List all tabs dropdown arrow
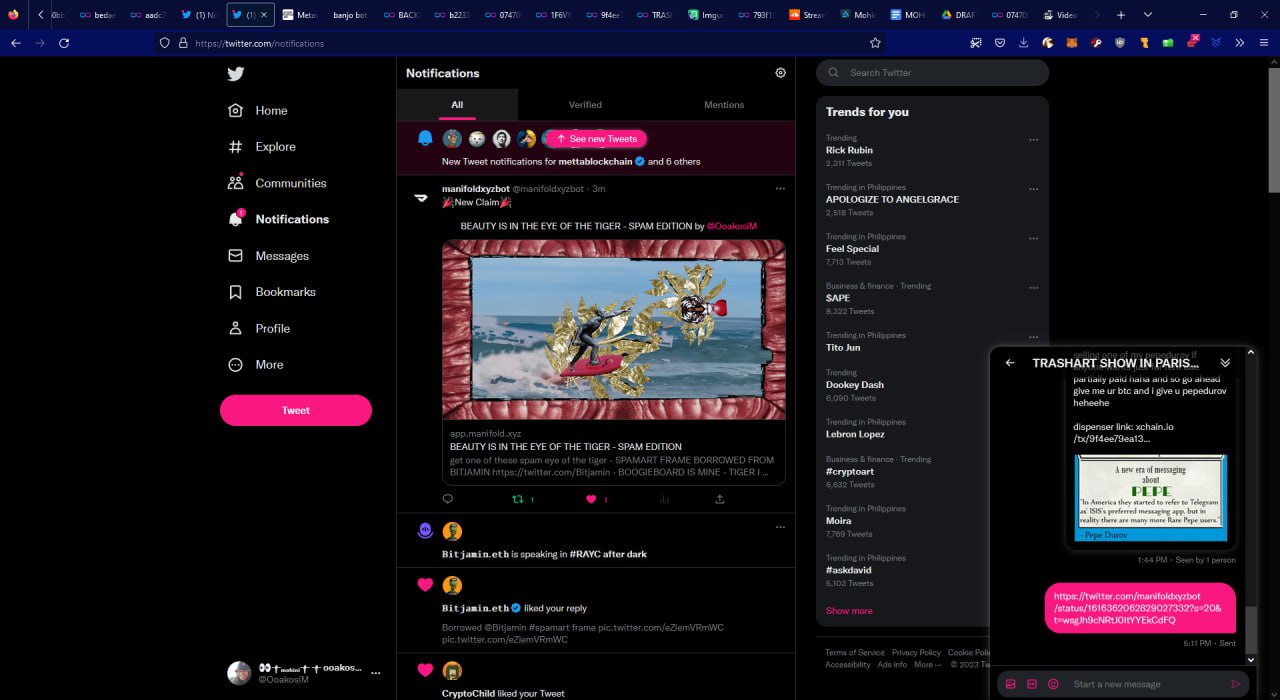The height and width of the screenshot is (700, 1280). (1147, 15)
